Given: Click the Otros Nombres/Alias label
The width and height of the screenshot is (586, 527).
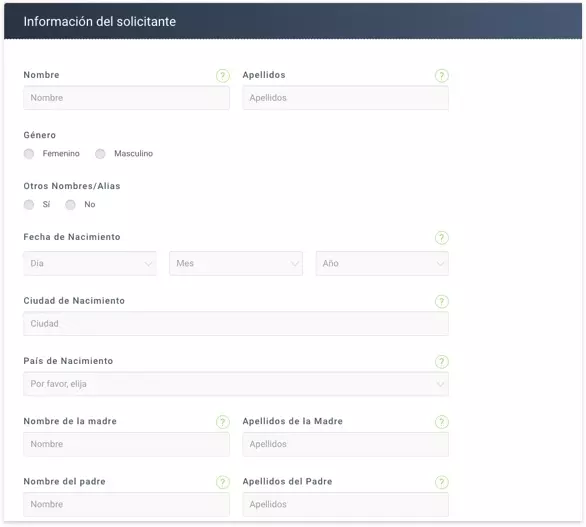Looking at the screenshot, I should pyautogui.click(x=72, y=186).
